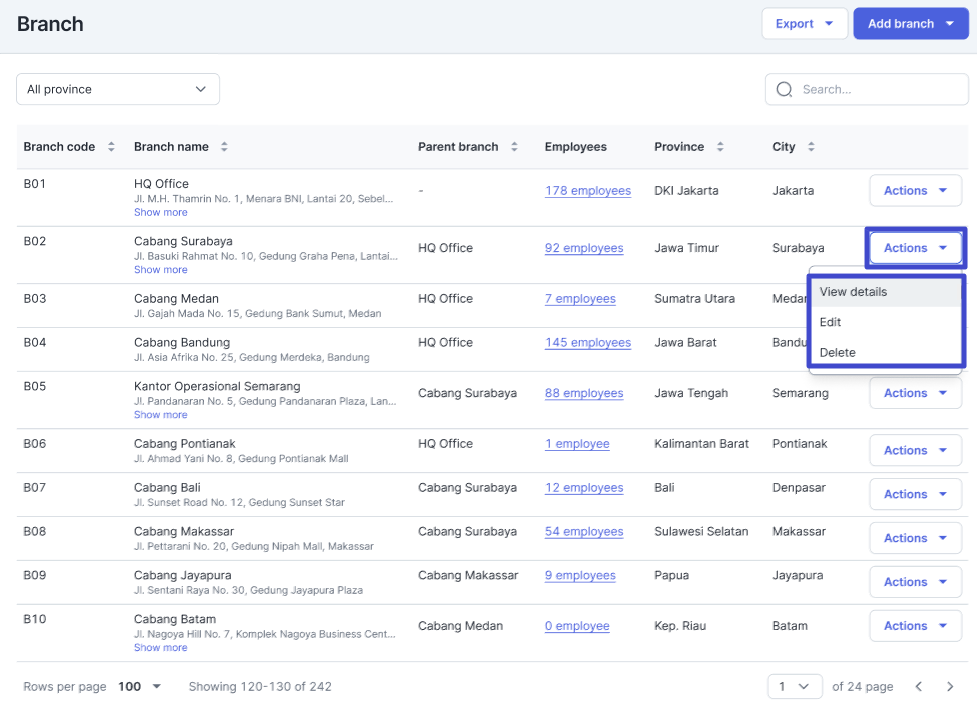This screenshot has width=977, height=708.
Task: Open Actions menu for Cabang Jayapura
Action: click(915, 582)
